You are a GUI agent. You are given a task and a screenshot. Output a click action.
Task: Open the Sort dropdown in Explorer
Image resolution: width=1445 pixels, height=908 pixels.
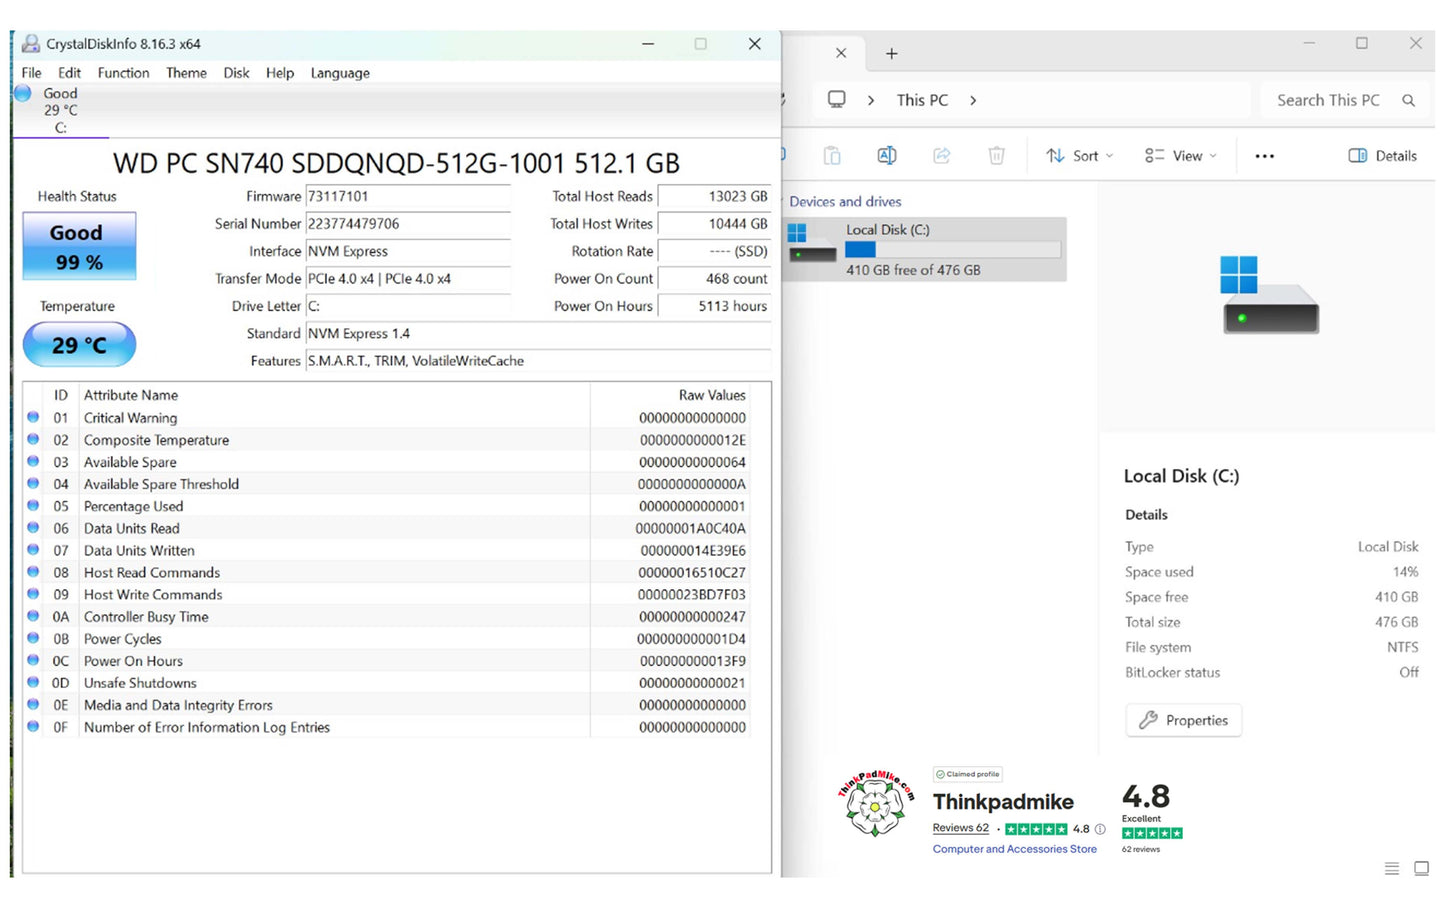(1080, 156)
